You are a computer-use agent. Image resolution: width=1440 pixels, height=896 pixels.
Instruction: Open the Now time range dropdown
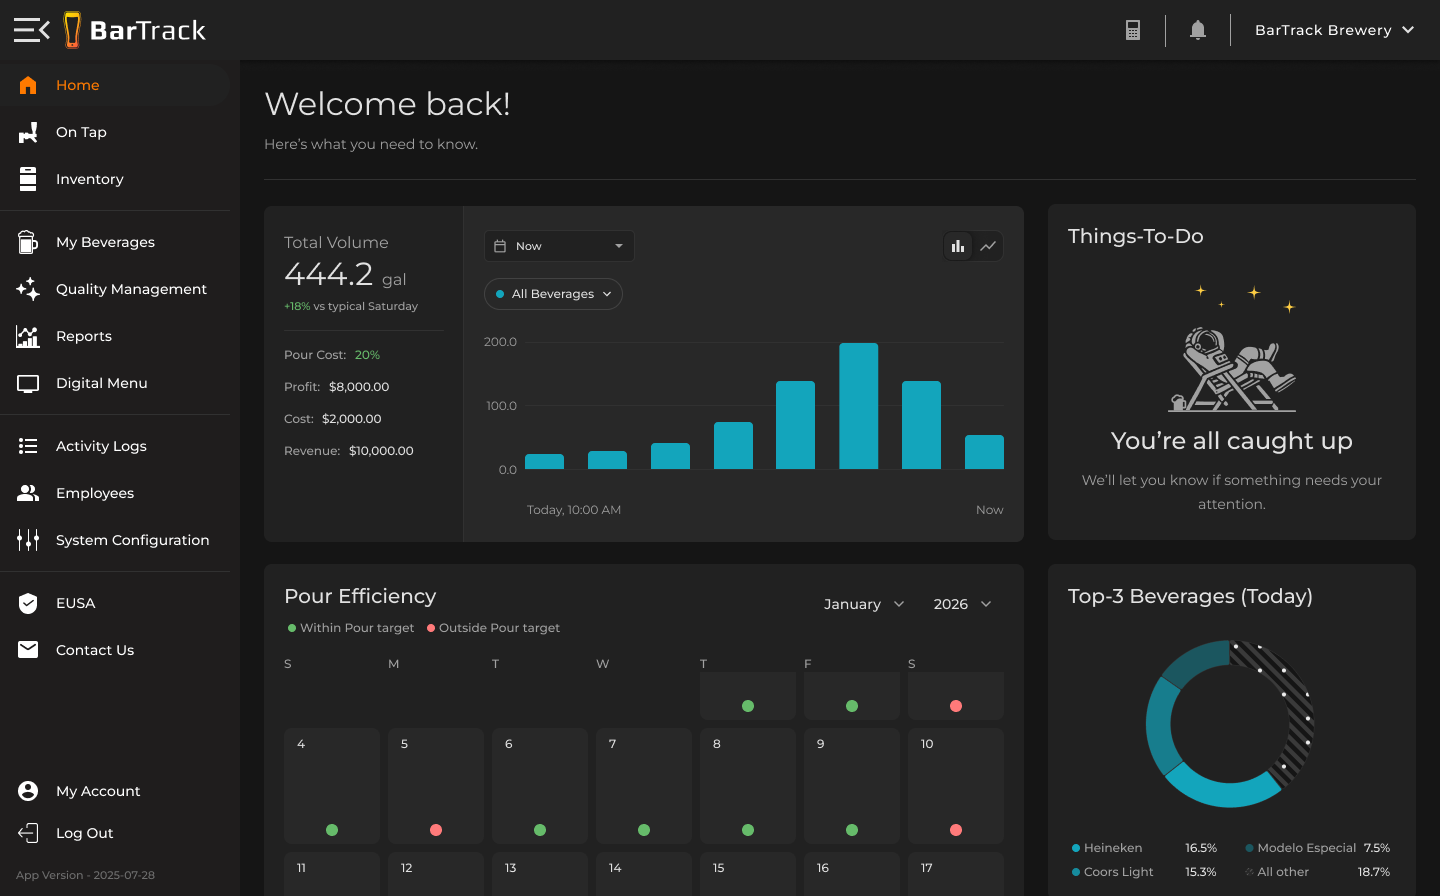558,245
